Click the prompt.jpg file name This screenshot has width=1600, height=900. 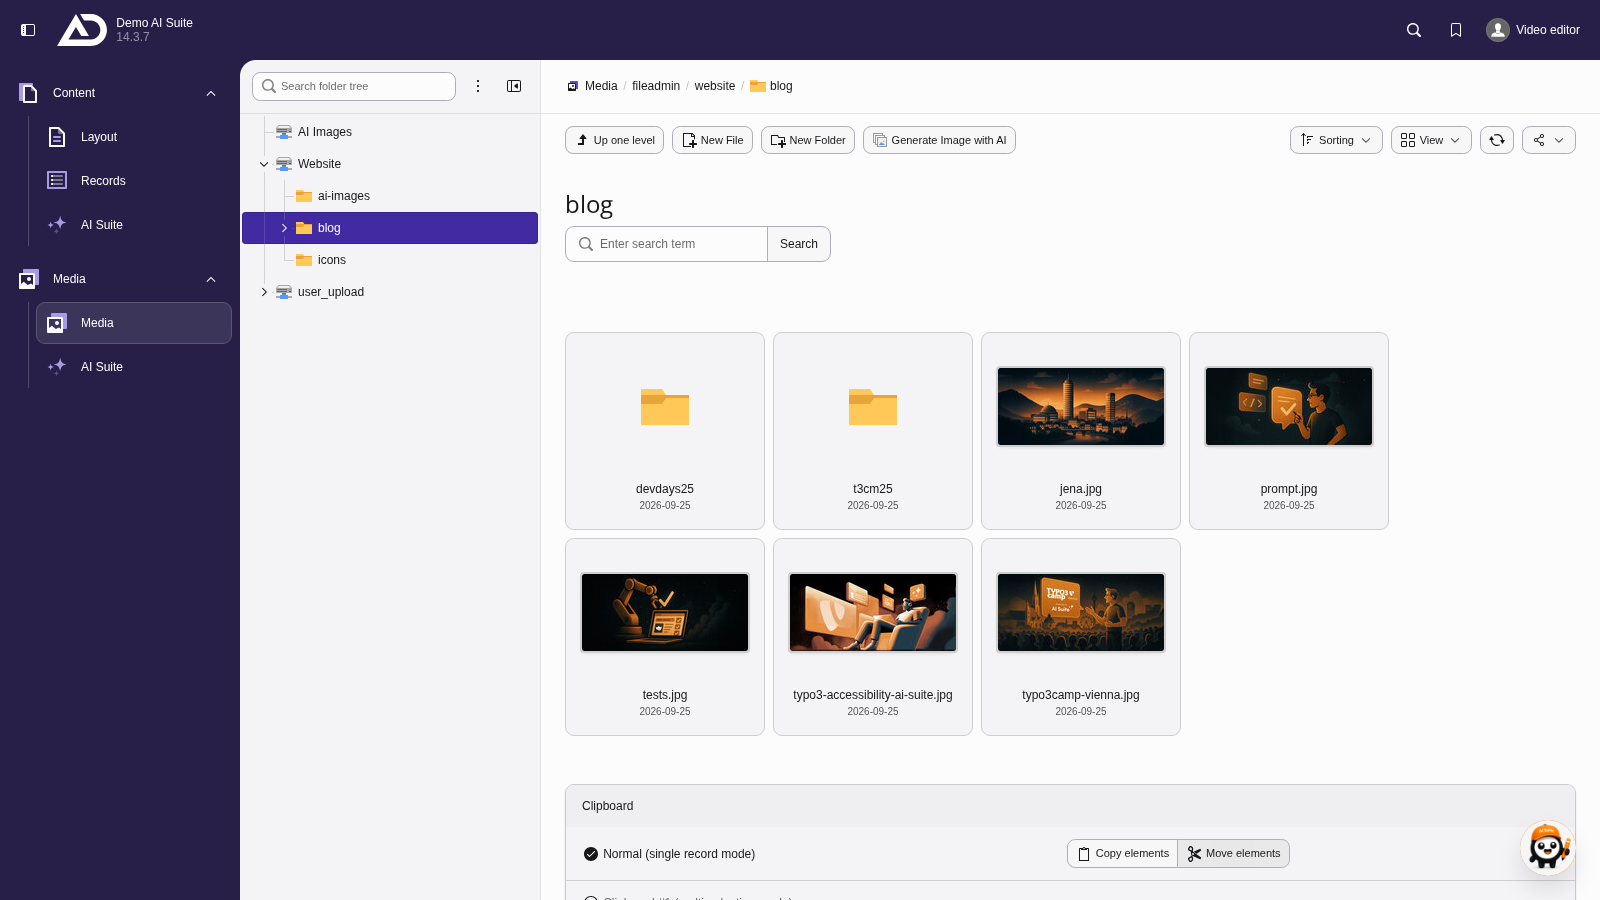(1289, 489)
